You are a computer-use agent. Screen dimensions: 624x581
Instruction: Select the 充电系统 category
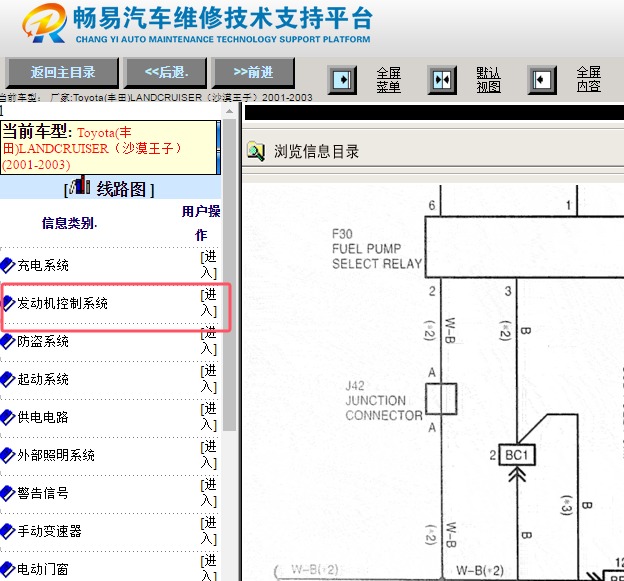click(x=43, y=265)
